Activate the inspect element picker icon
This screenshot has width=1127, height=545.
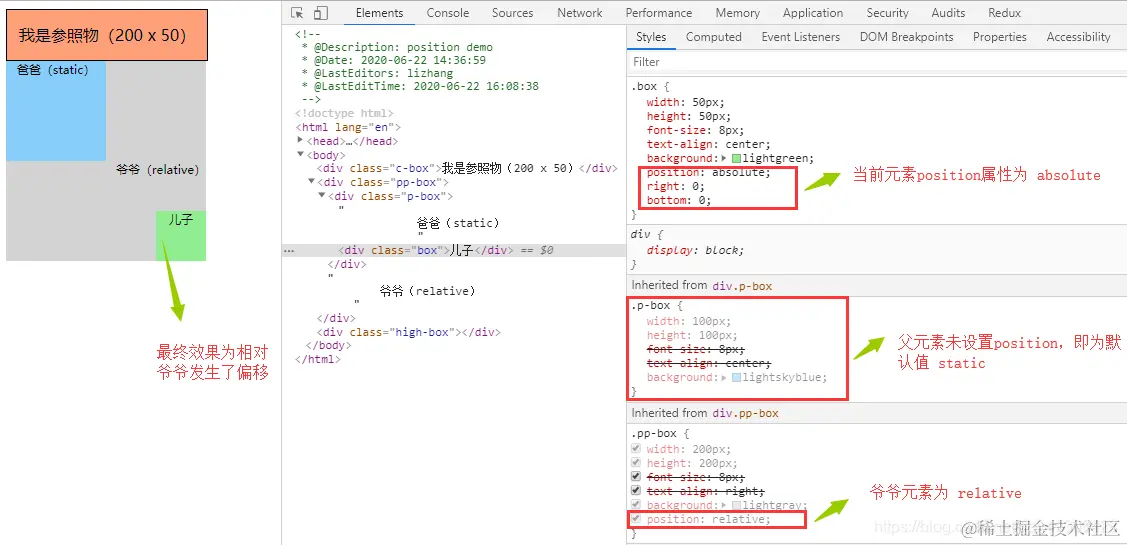tap(298, 13)
